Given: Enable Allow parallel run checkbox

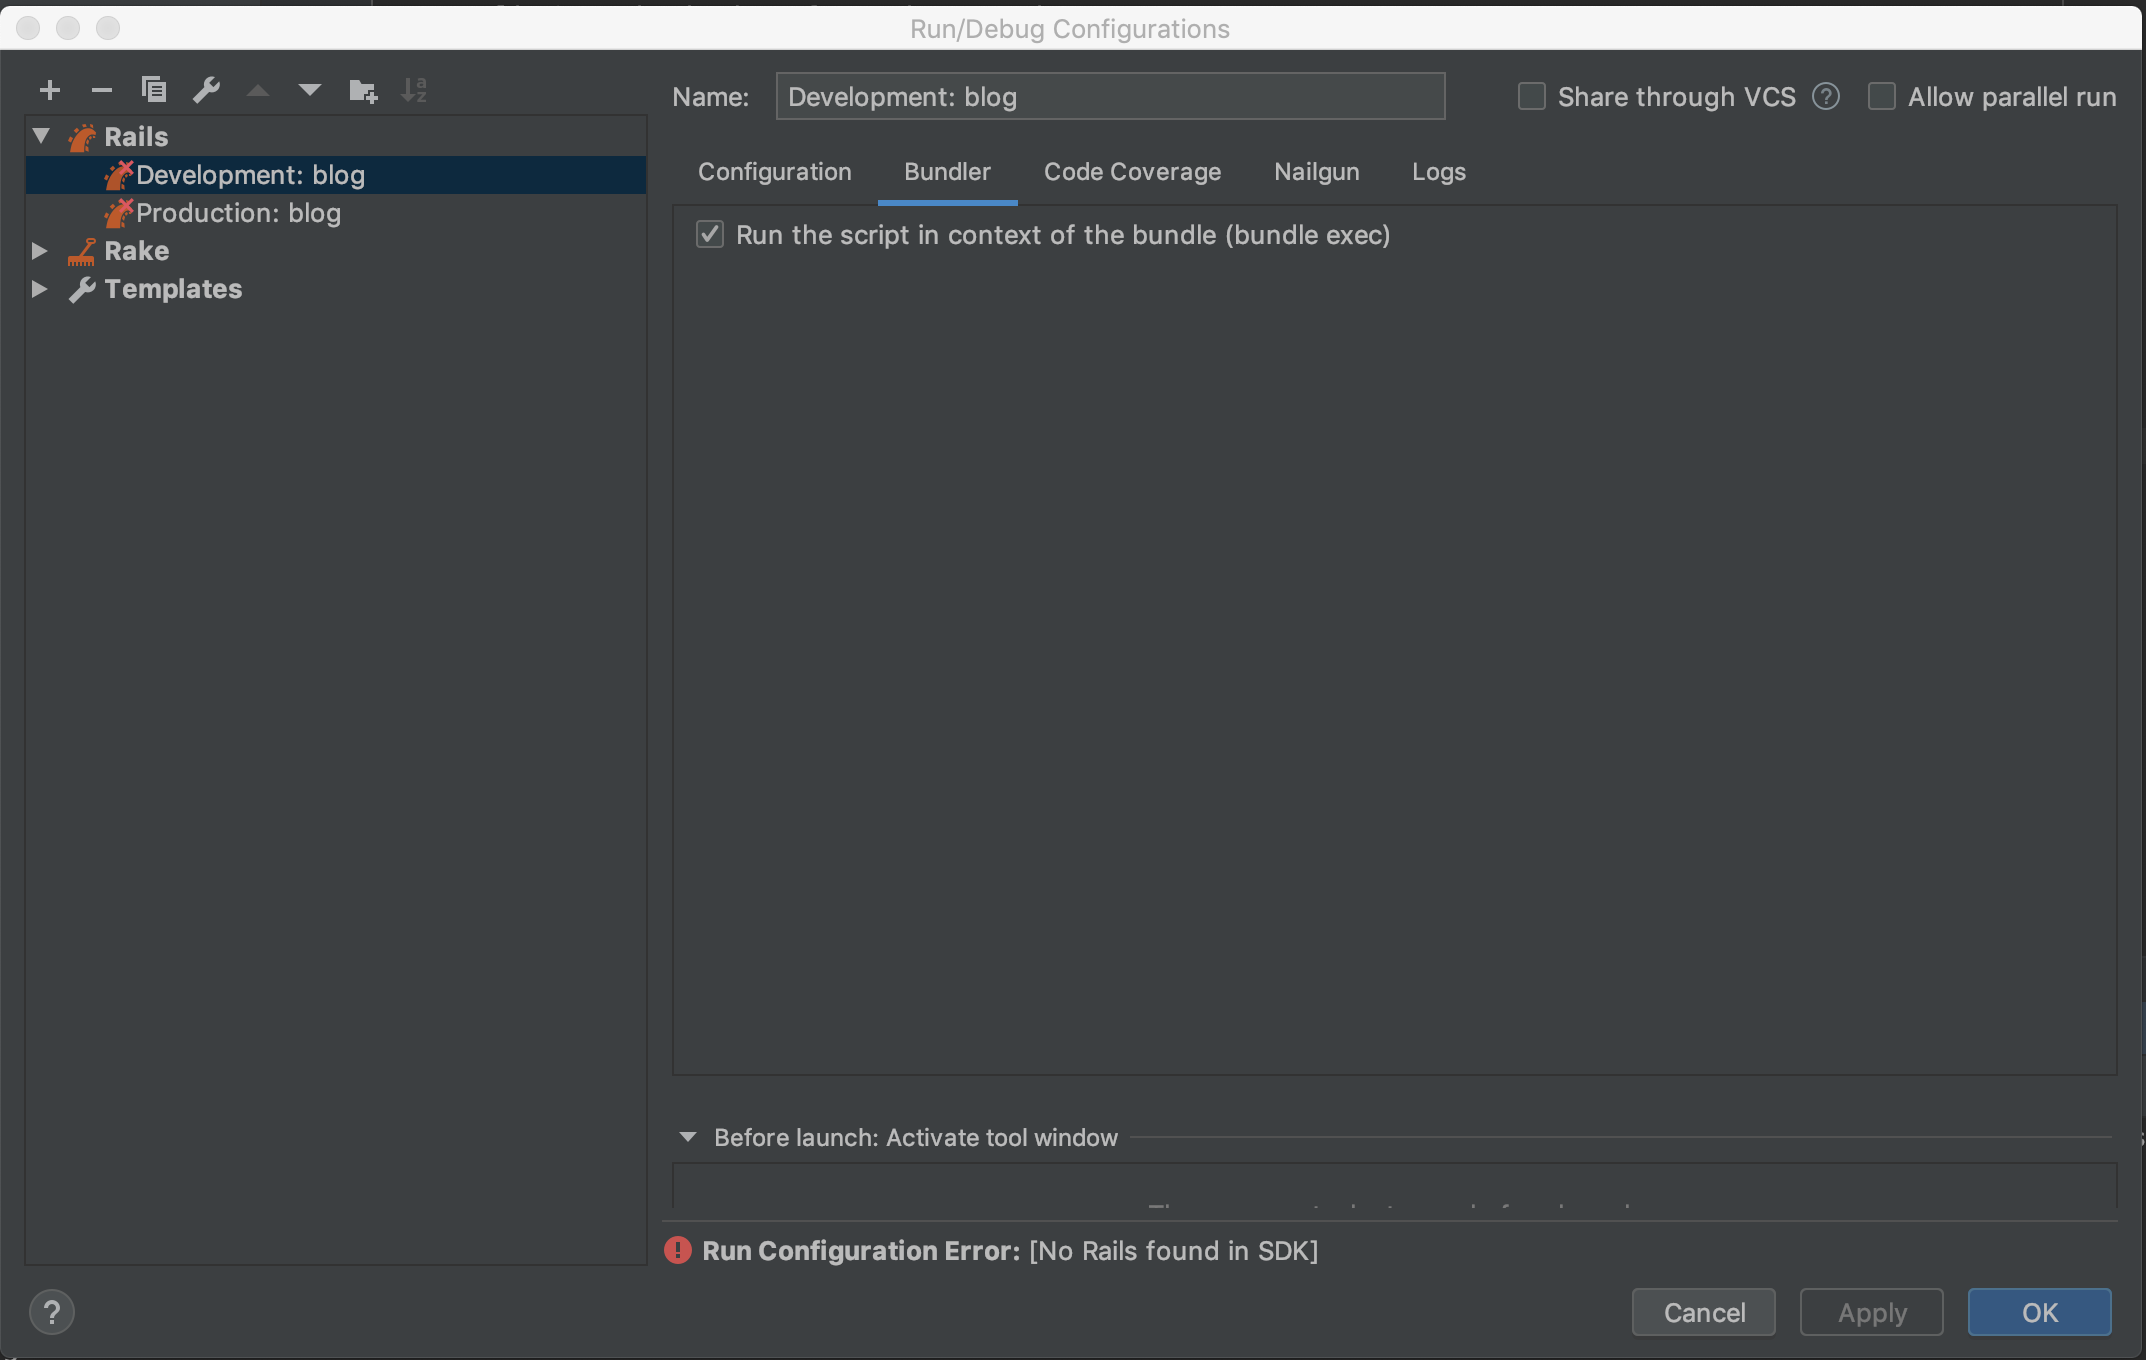Looking at the screenshot, I should (1882, 97).
